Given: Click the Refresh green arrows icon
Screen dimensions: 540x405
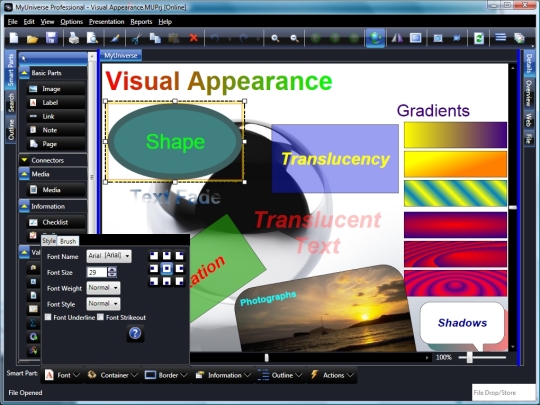Looking at the screenshot, I should click(479, 38).
